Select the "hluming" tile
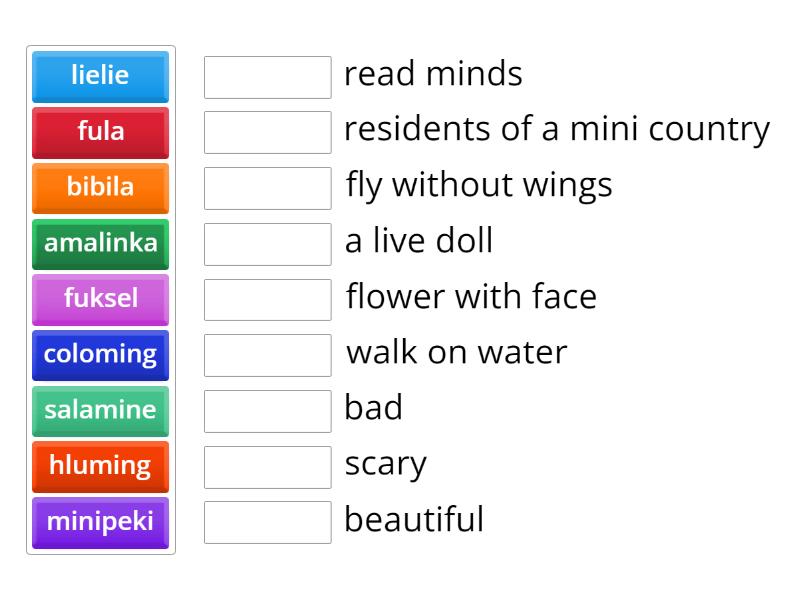Image resolution: width=800 pixels, height=600 pixels. click(x=100, y=467)
